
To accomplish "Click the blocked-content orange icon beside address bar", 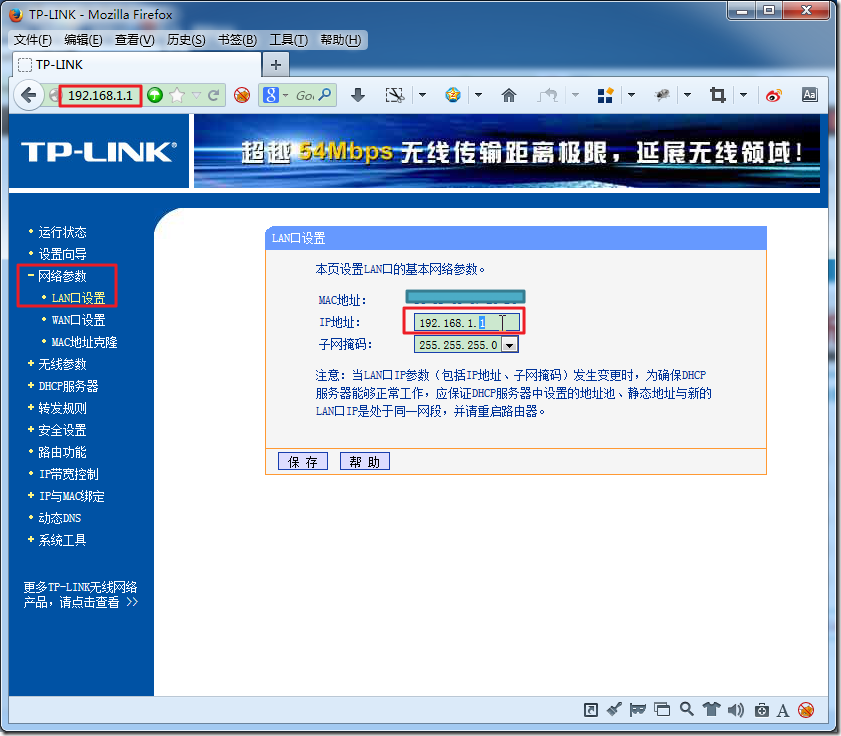I will 242,95.
